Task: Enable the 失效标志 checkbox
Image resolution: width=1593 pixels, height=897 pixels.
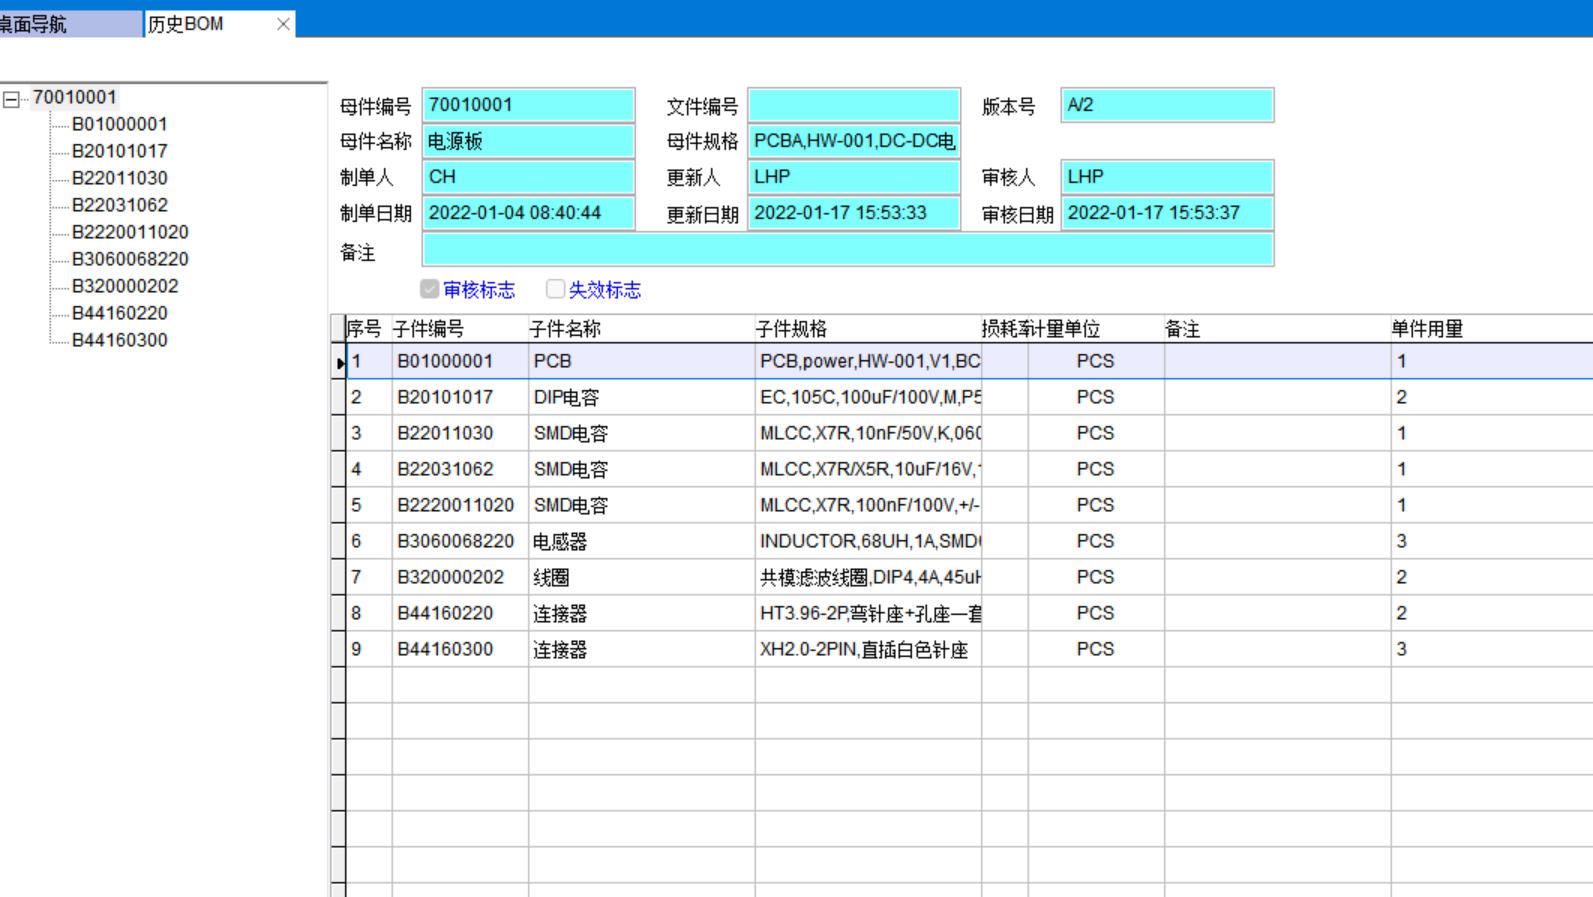Action: click(555, 289)
